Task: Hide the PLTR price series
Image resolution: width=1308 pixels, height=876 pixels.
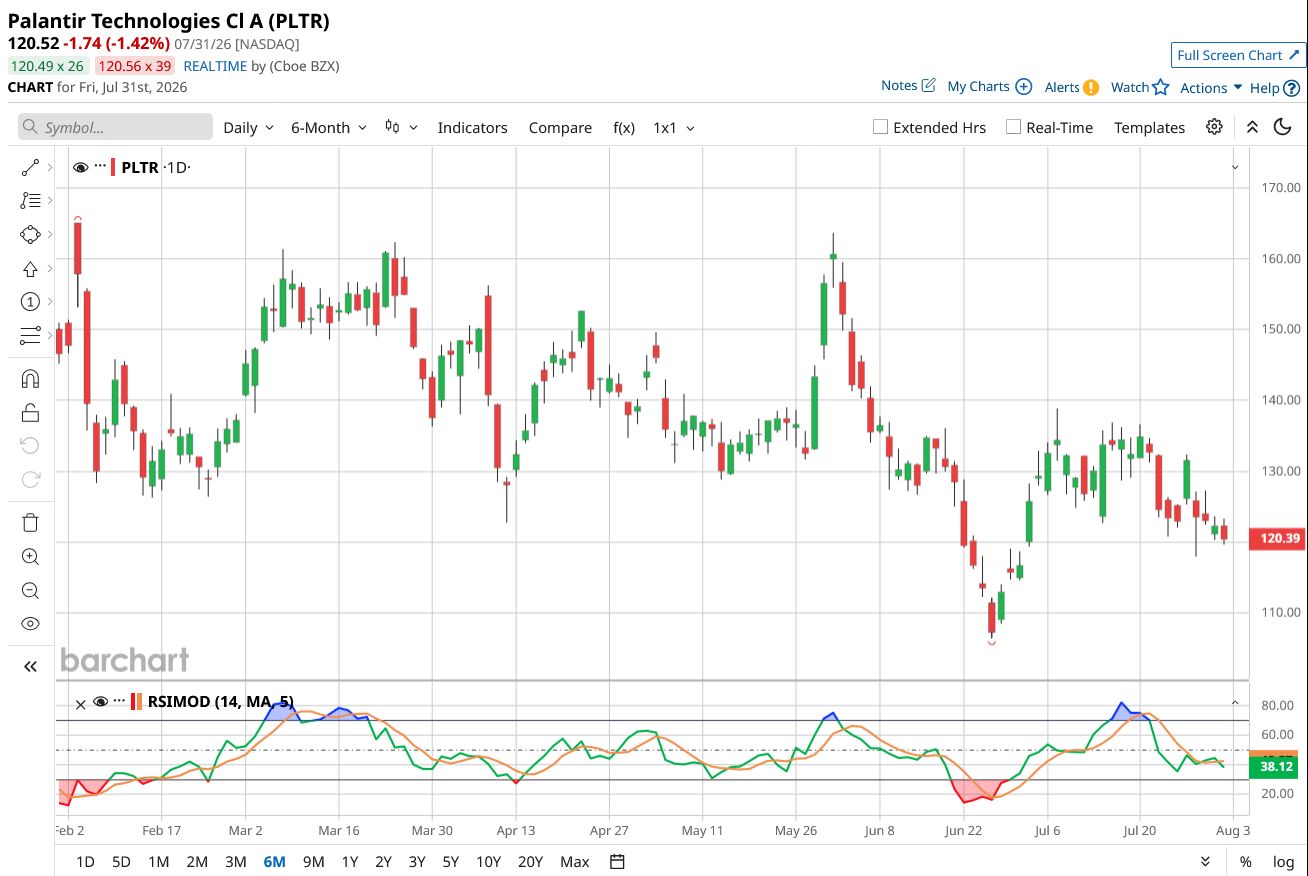Action: click(81, 167)
